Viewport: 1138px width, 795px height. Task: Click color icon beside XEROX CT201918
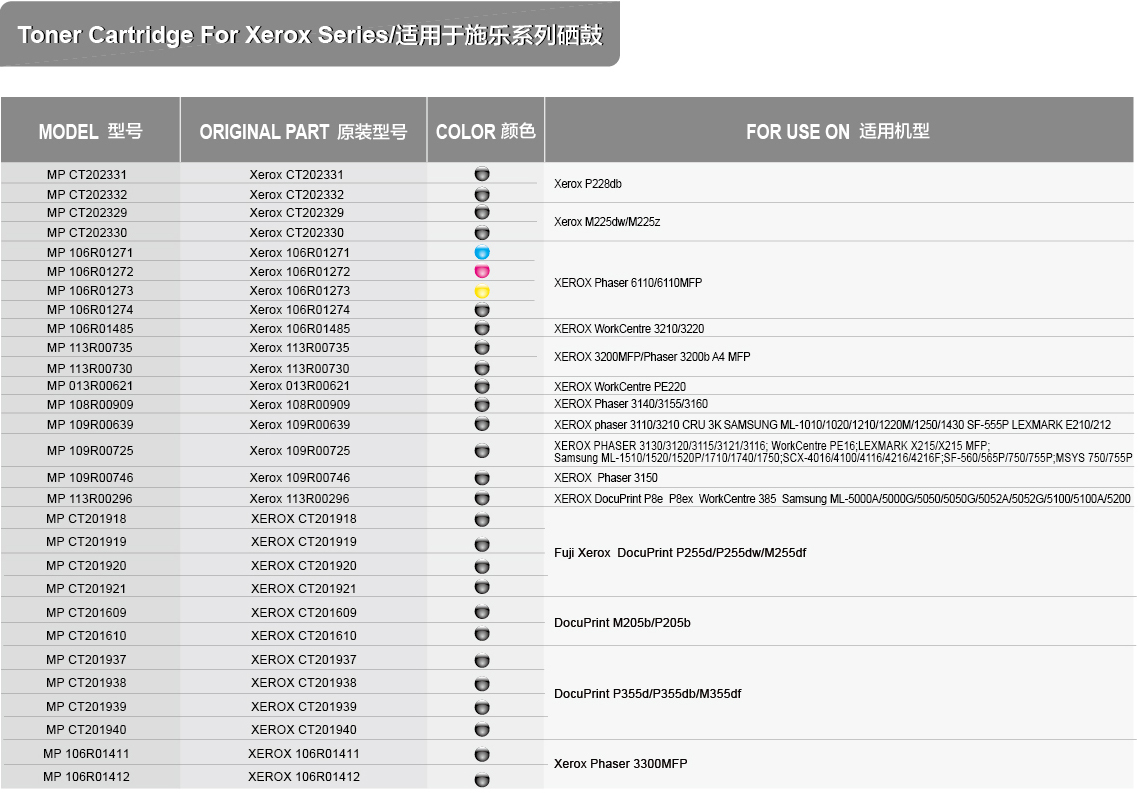tap(482, 520)
